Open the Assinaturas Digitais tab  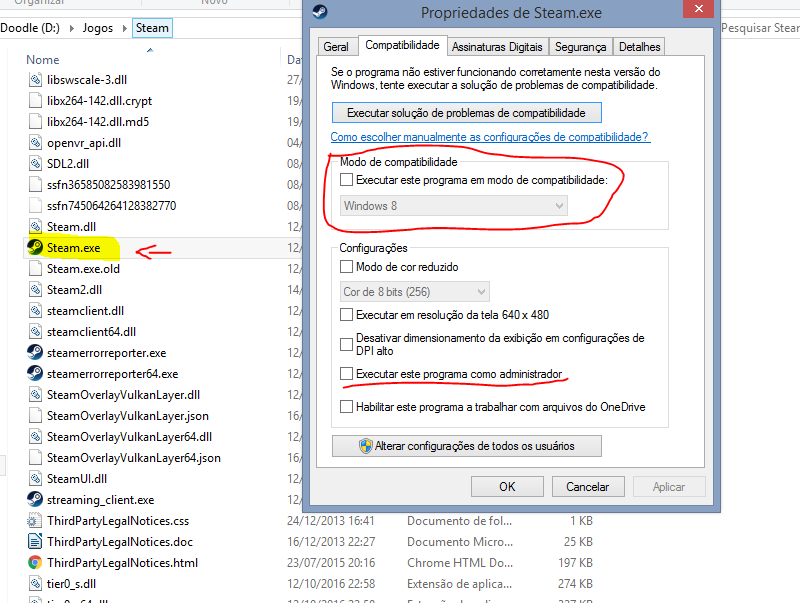tap(497, 47)
